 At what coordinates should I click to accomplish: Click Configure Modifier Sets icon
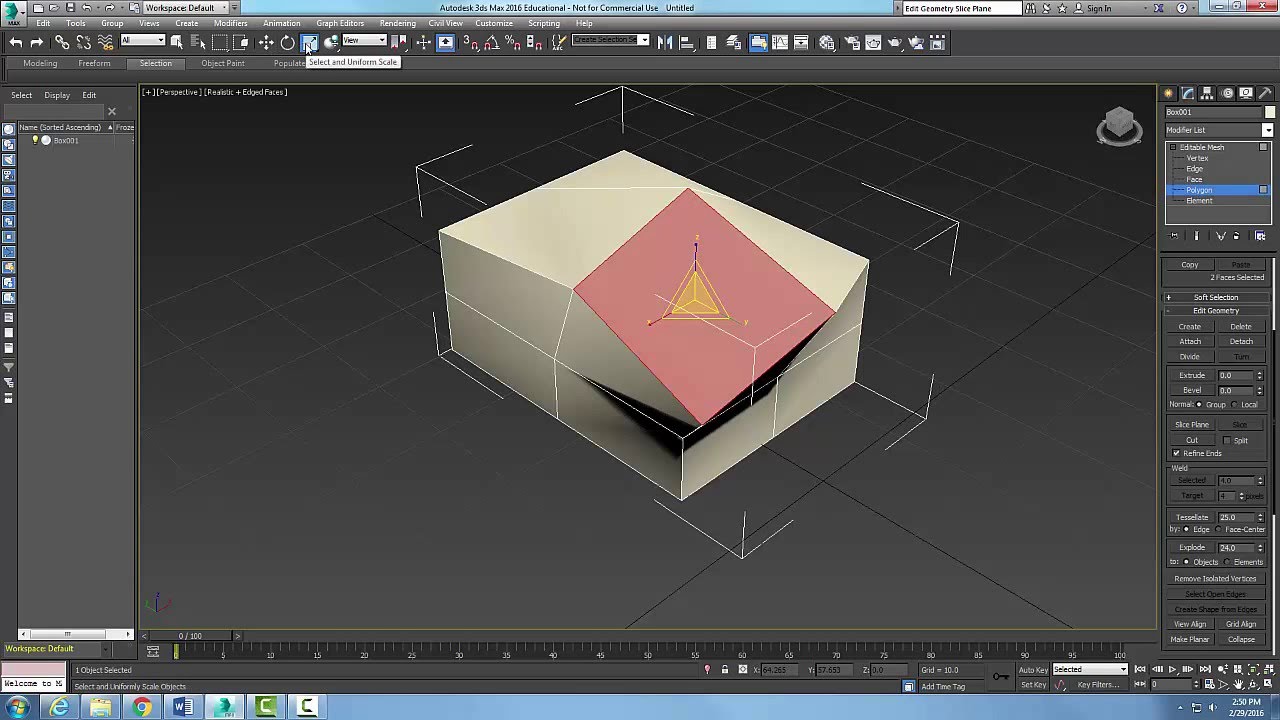[x=1260, y=236]
